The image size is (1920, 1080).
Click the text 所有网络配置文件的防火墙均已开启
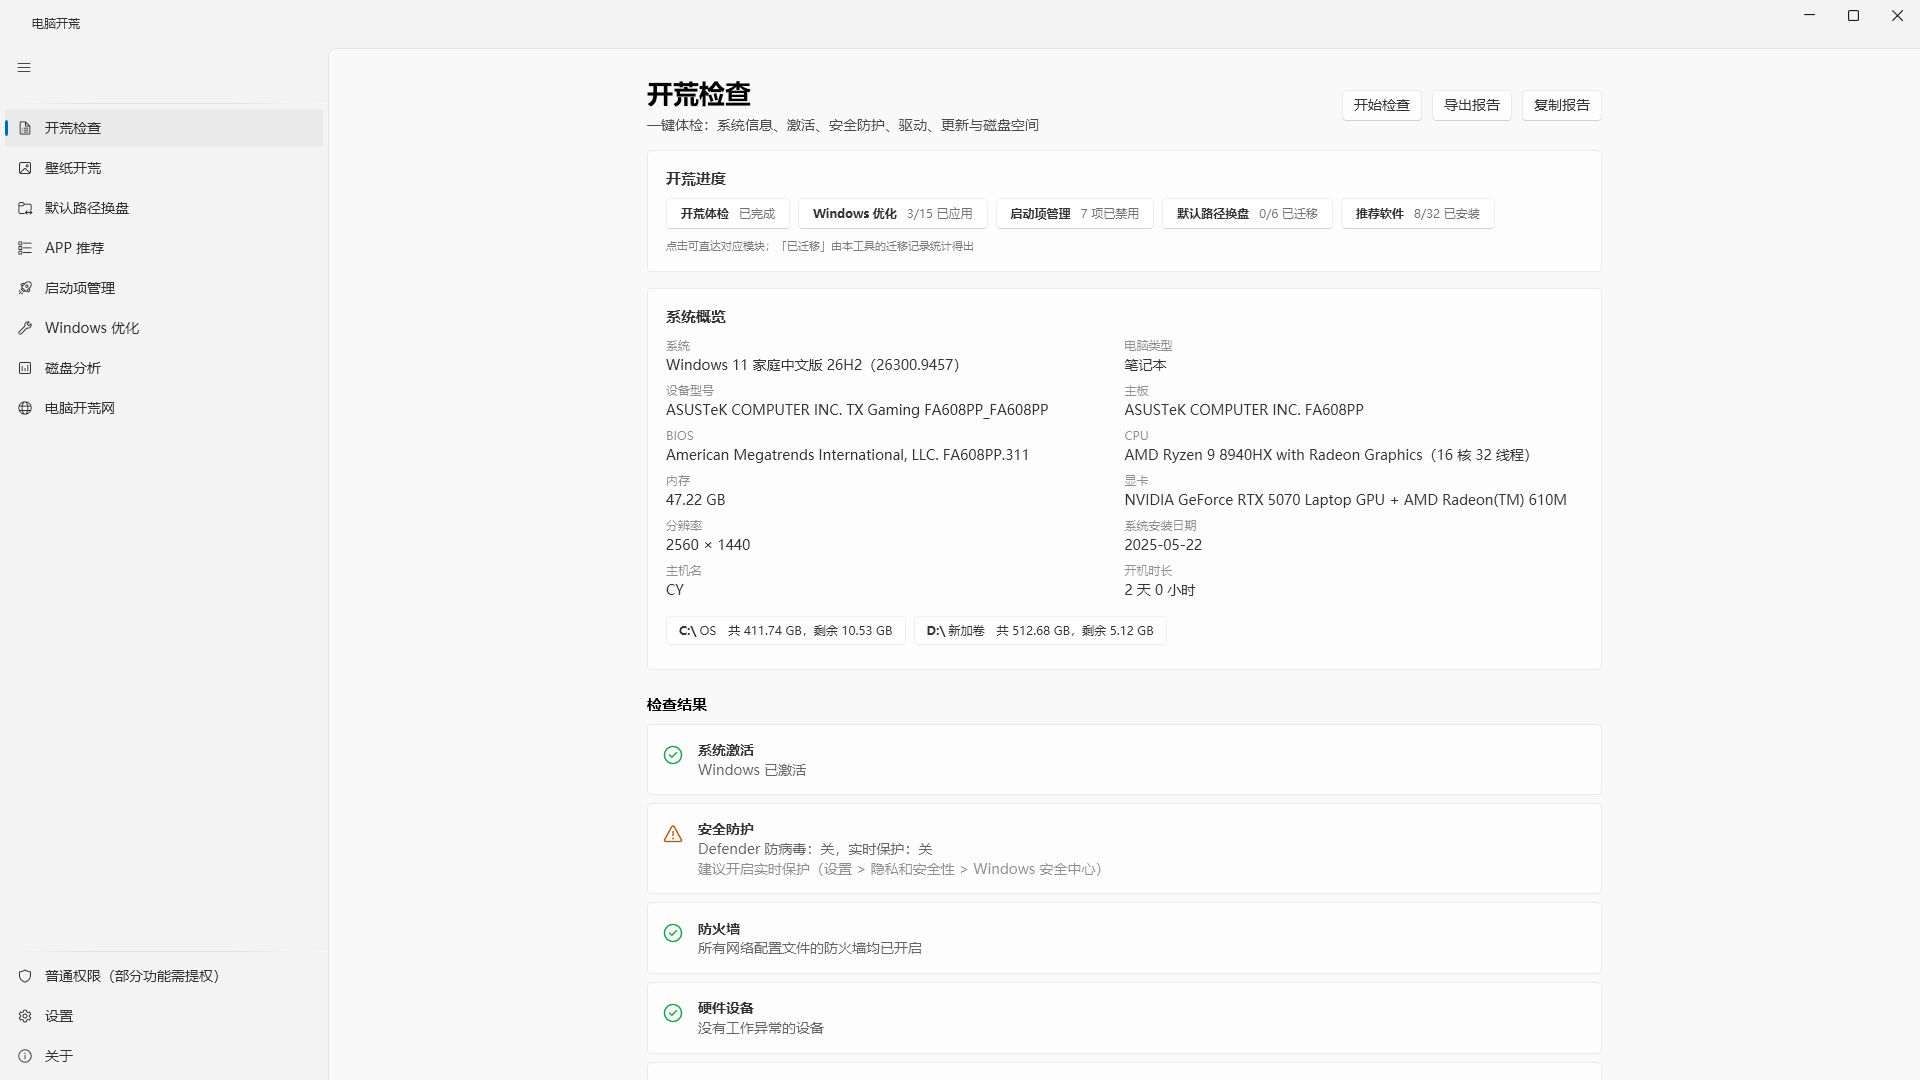(810, 948)
